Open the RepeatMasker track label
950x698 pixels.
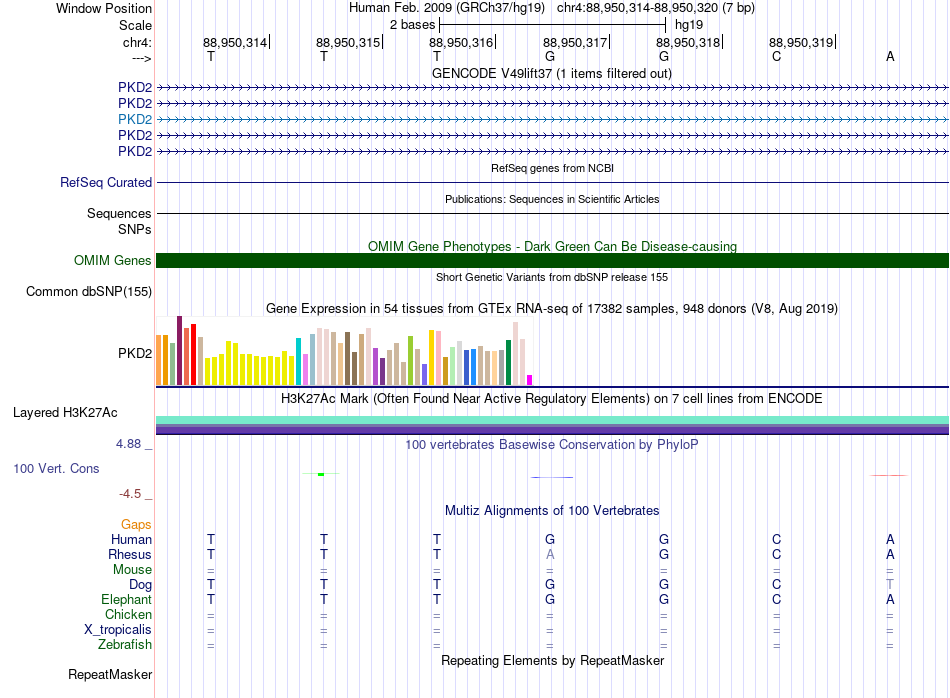(110, 674)
